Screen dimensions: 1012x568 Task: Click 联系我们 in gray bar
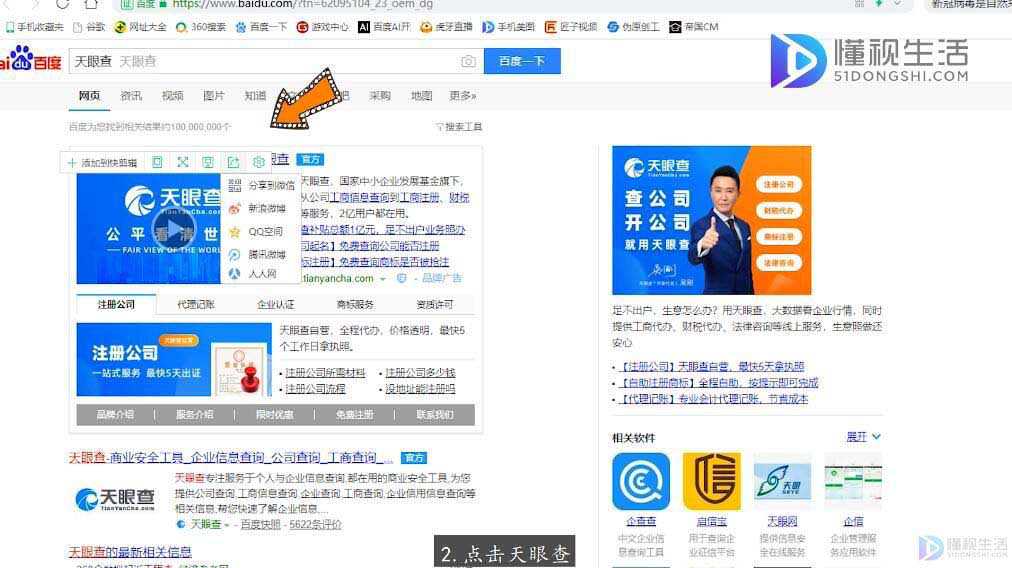click(435, 414)
